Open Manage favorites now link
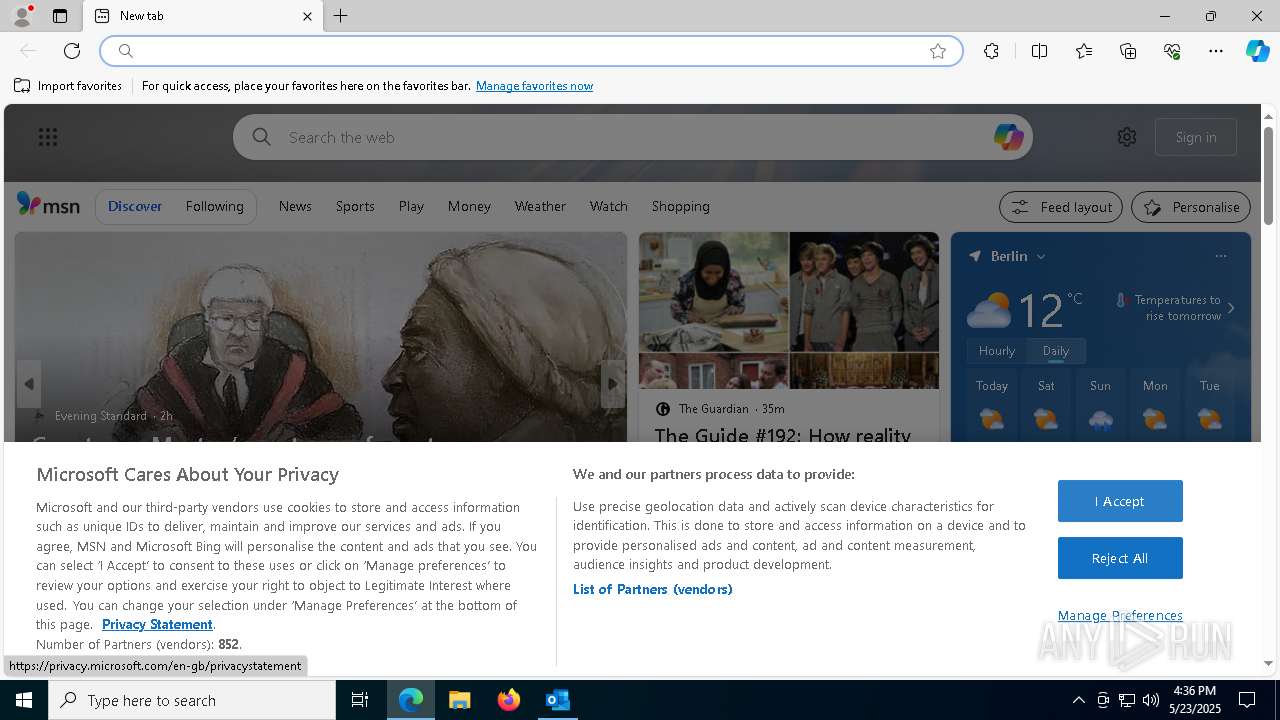The height and width of the screenshot is (720, 1280). click(x=534, y=86)
